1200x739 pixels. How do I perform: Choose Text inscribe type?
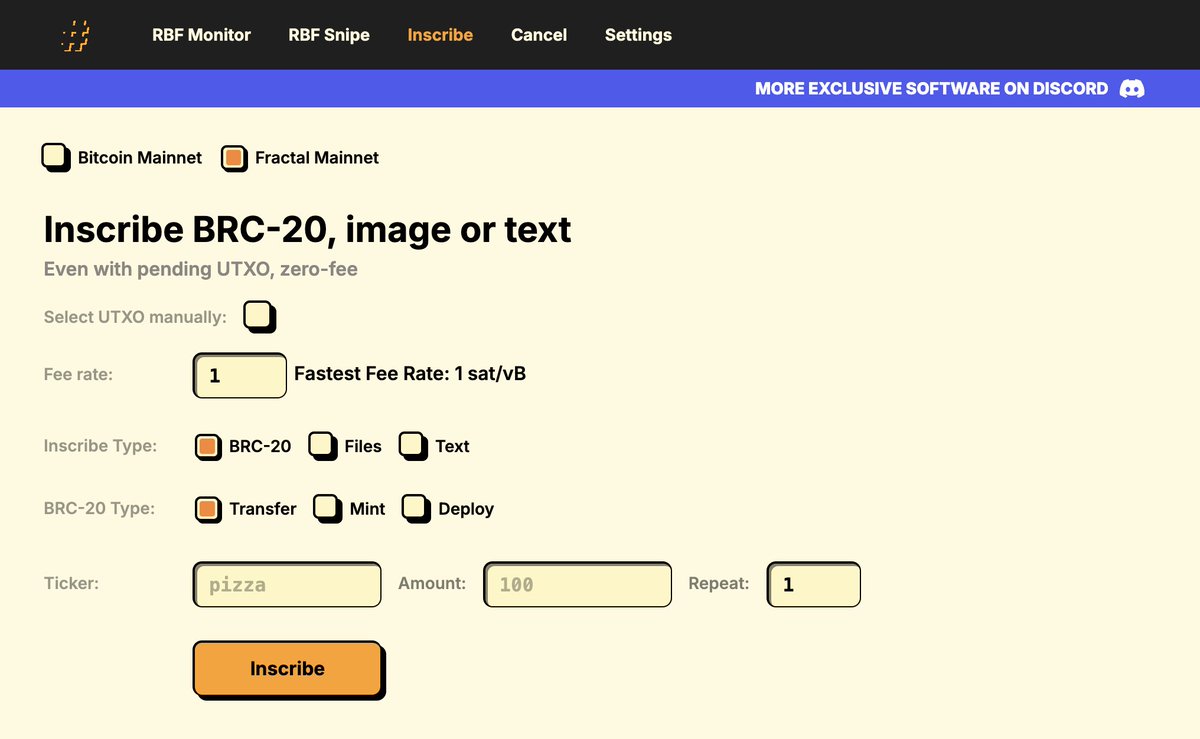tap(414, 446)
